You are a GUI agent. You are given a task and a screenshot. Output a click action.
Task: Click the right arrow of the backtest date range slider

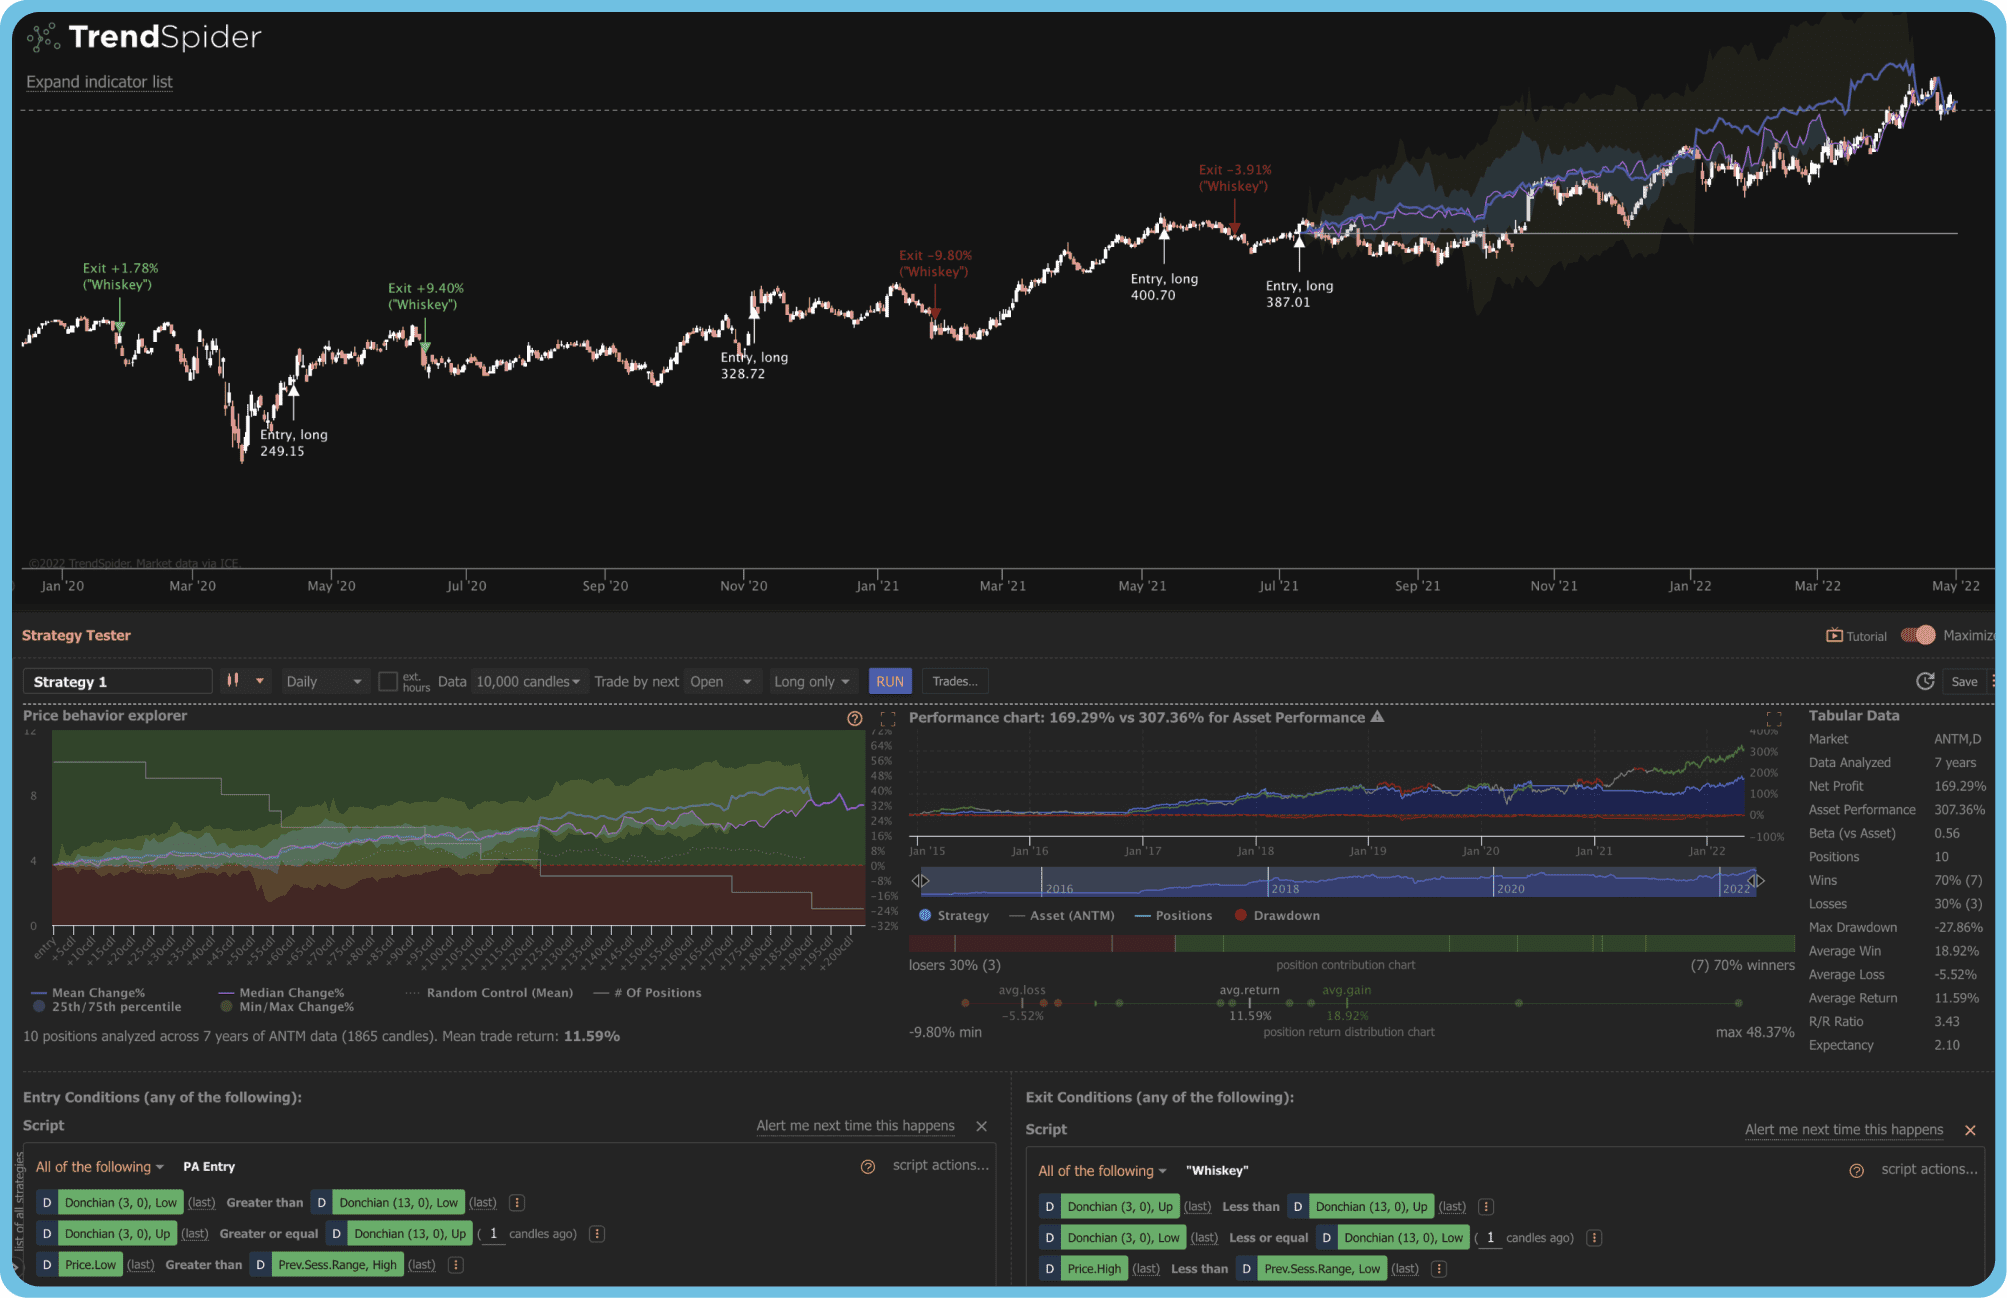pyautogui.click(x=1761, y=881)
